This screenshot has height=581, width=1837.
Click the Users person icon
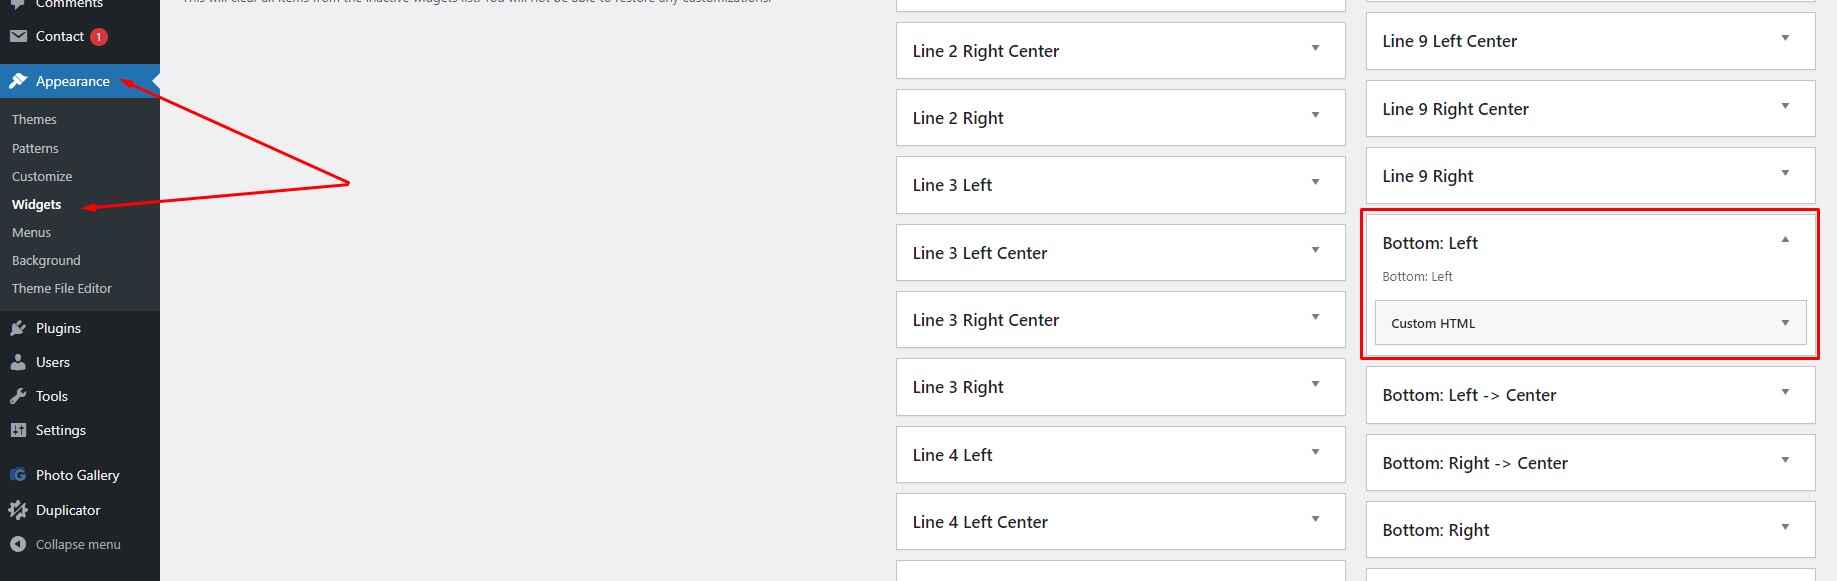pyautogui.click(x=18, y=362)
